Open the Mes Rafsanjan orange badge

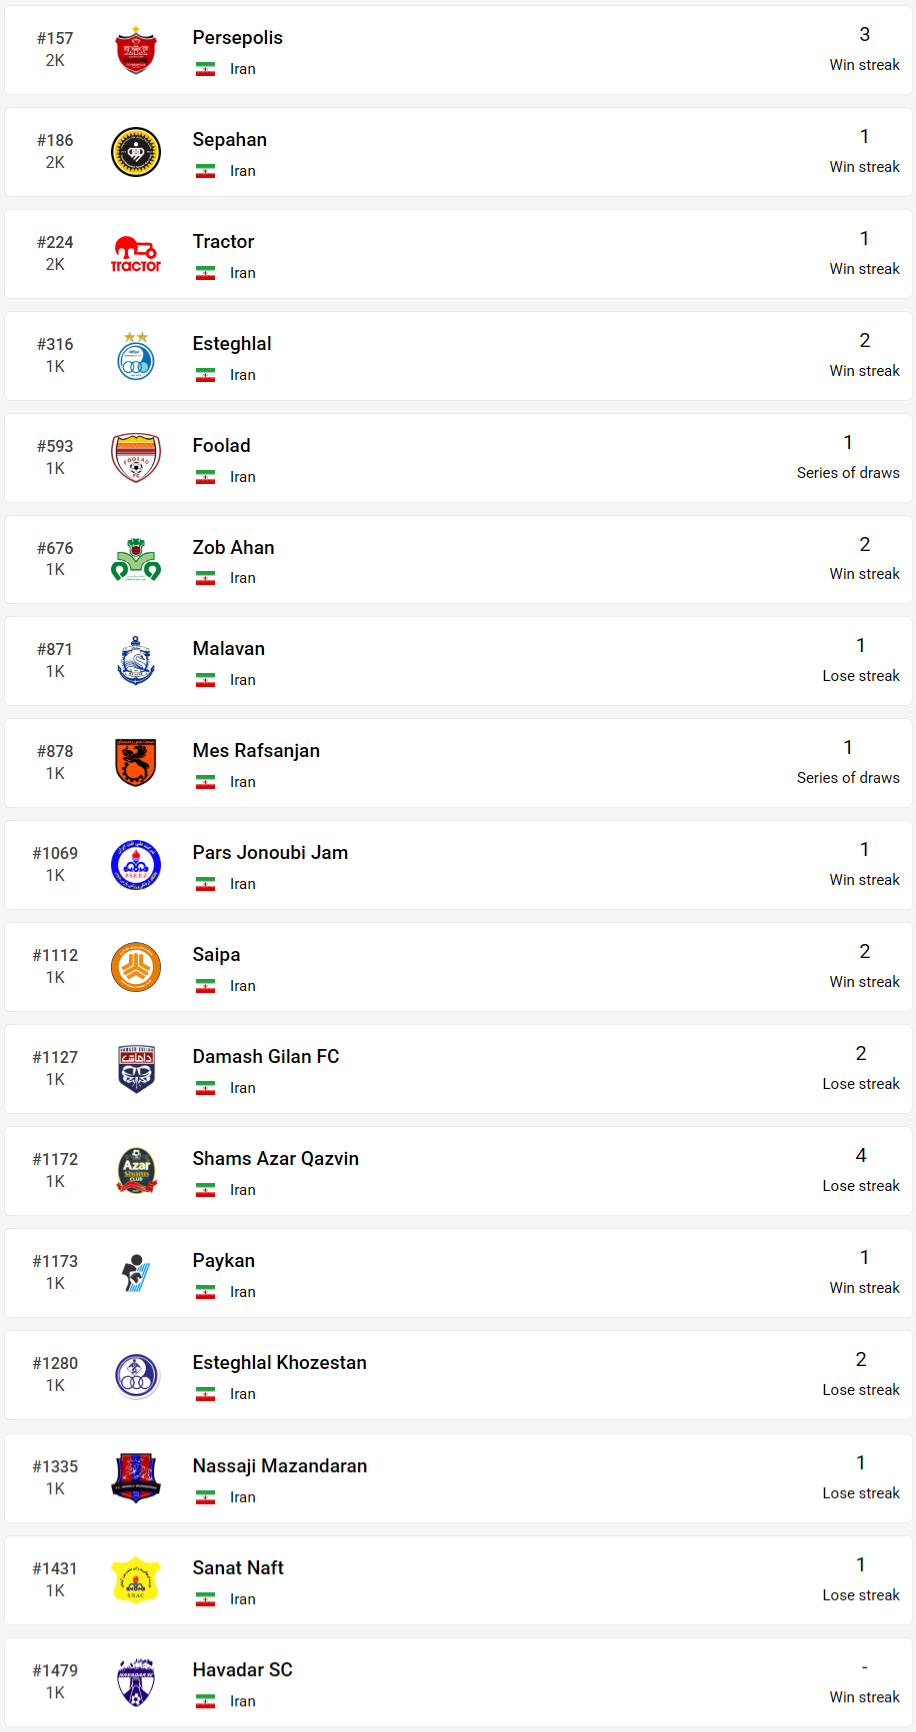pos(136,763)
